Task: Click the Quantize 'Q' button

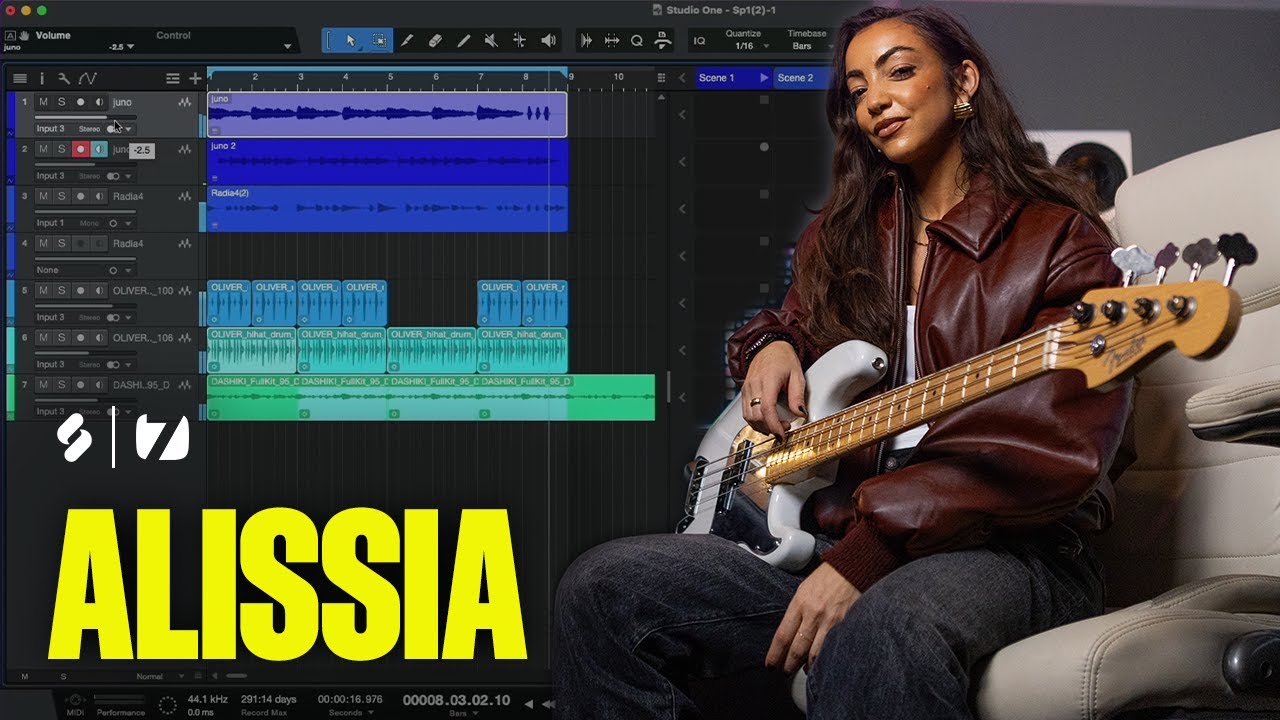Action: pyautogui.click(x=637, y=41)
